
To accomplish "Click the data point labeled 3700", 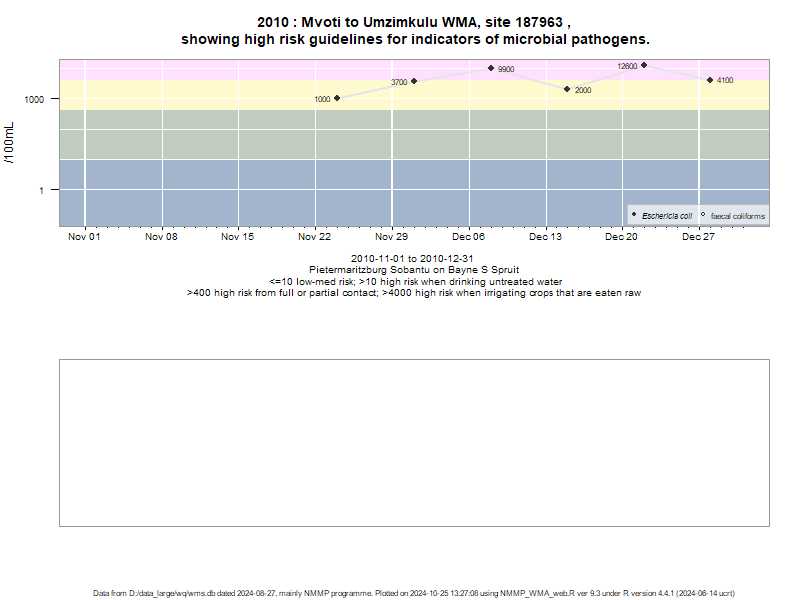I will (x=414, y=81).
